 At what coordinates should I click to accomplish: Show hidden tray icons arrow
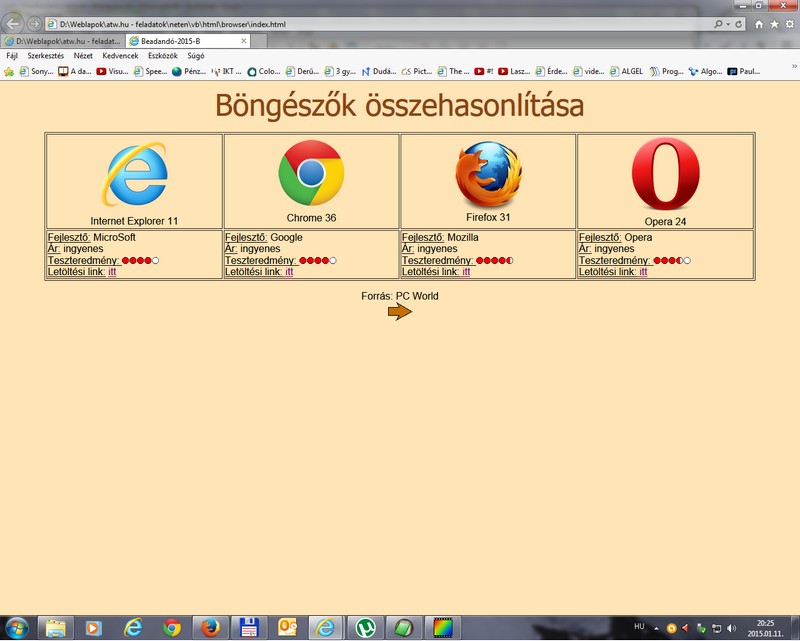click(x=656, y=629)
